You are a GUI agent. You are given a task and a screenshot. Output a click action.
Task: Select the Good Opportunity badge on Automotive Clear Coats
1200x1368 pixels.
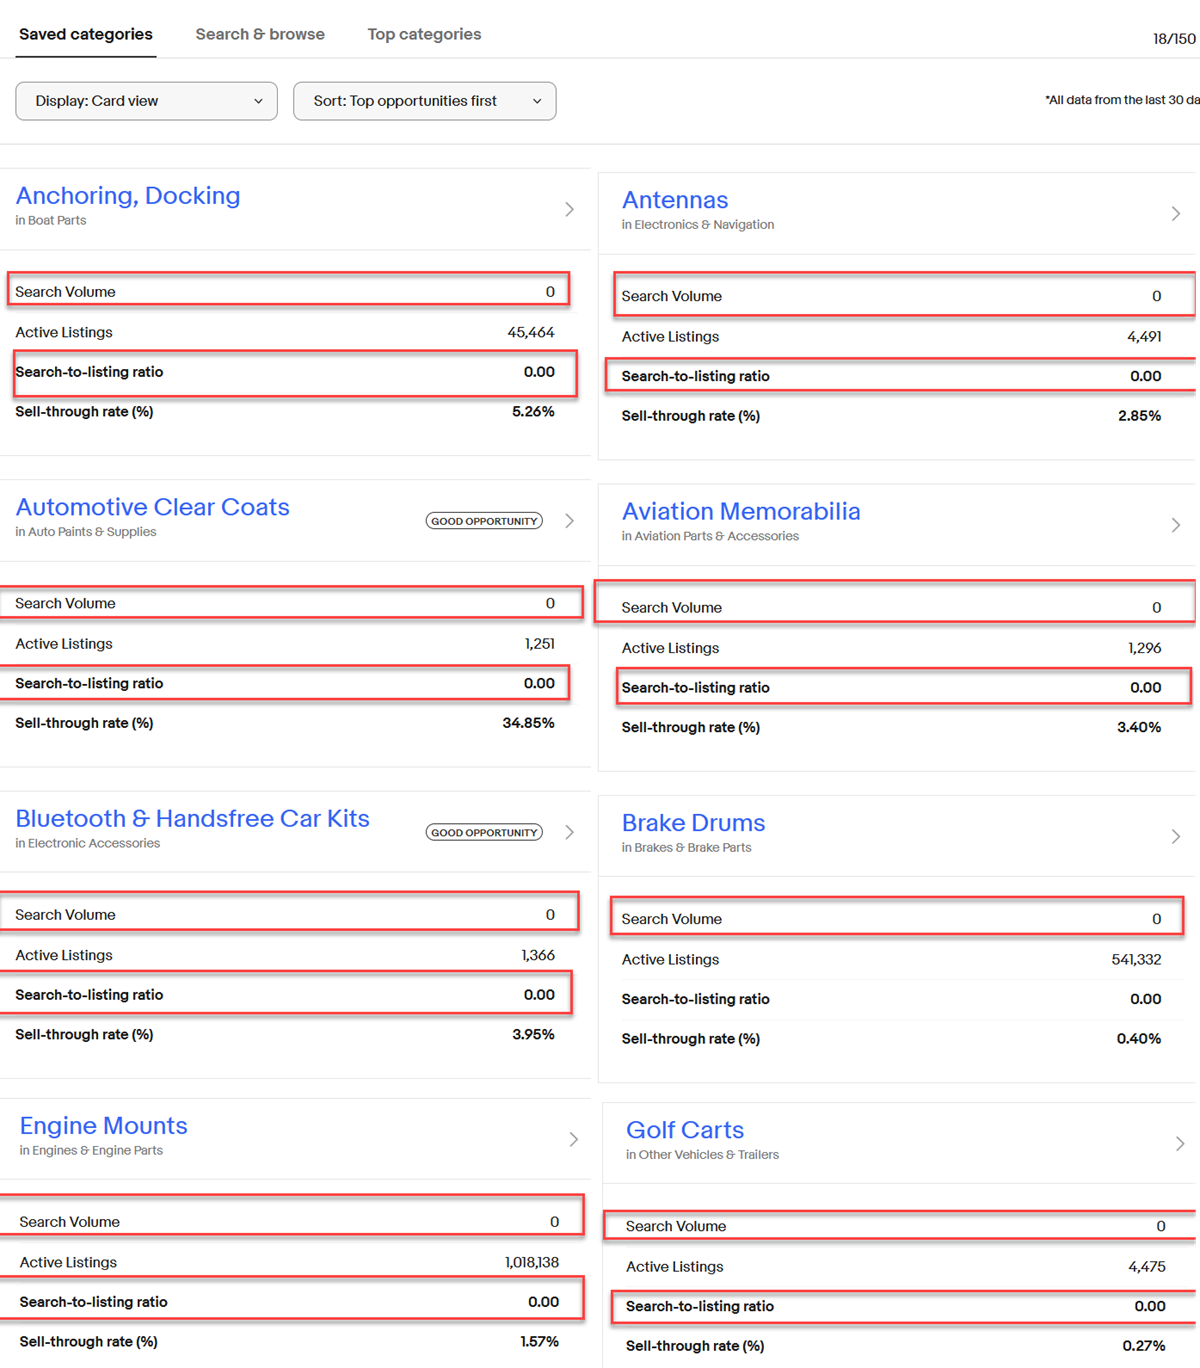[483, 520]
